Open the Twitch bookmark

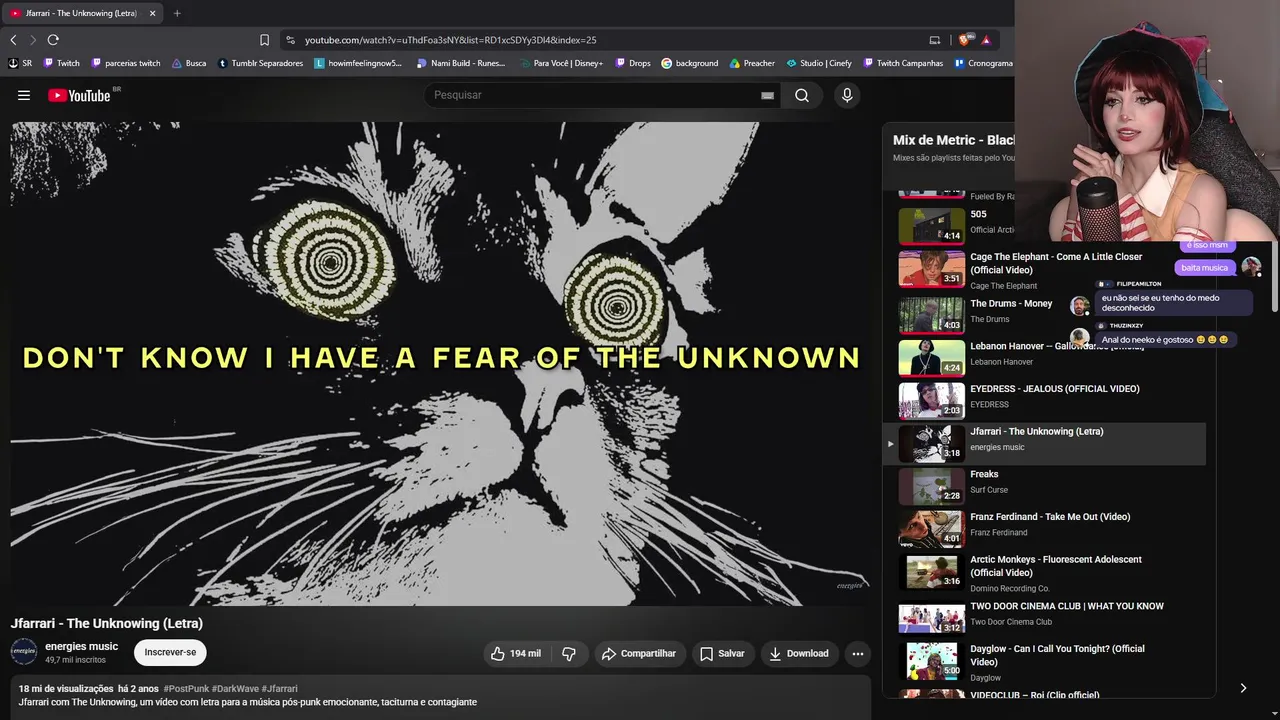(62, 63)
